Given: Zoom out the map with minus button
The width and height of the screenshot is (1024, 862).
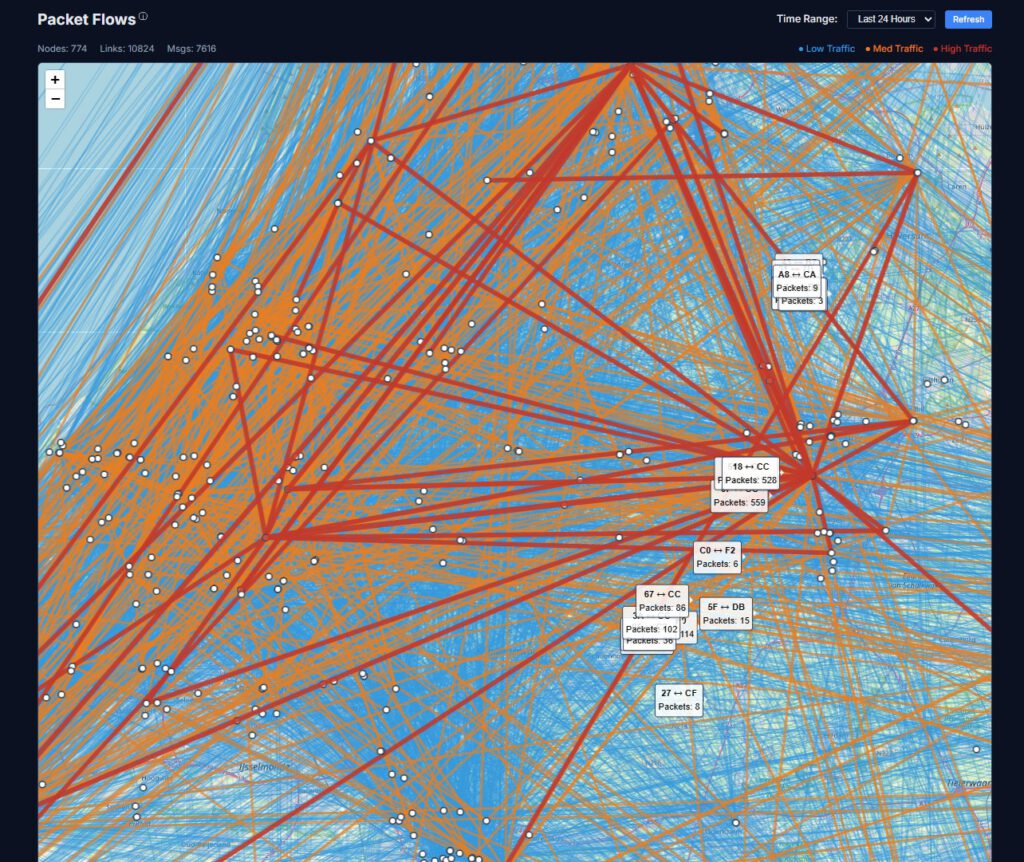Looking at the screenshot, I should [x=55, y=98].
